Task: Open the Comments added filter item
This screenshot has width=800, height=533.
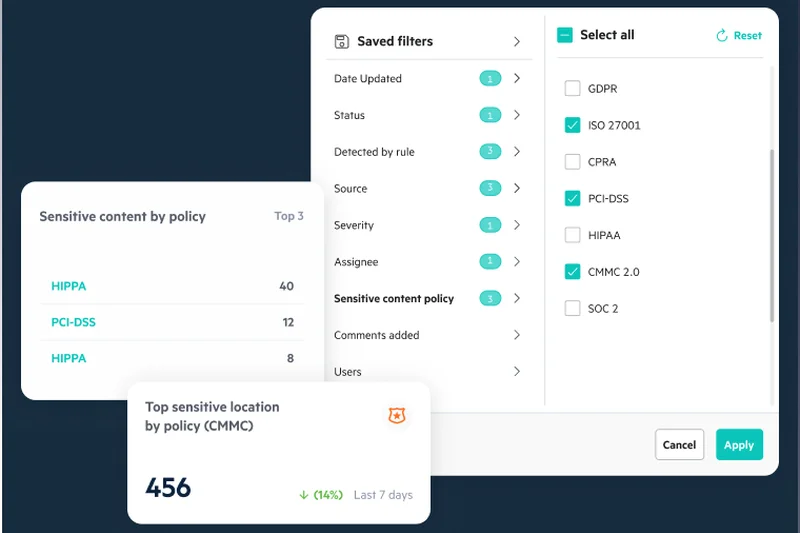Action: coord(377,335)
